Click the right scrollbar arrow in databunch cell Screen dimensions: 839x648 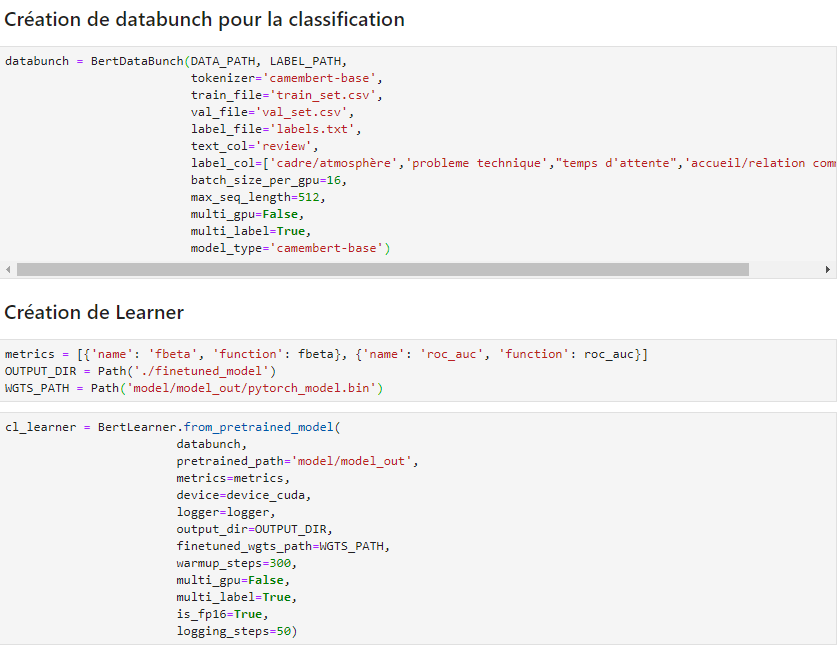pyautogui.click(x=827, y=270)
